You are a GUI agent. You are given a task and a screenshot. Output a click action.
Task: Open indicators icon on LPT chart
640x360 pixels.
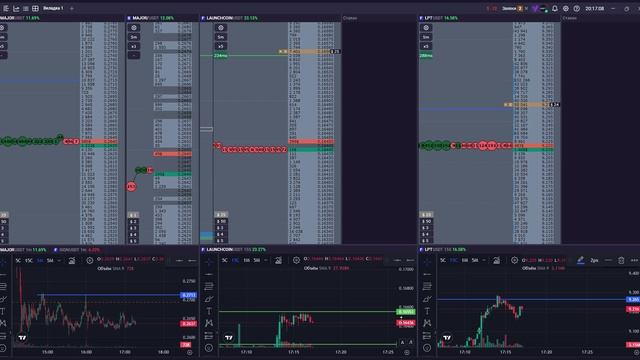497,260
